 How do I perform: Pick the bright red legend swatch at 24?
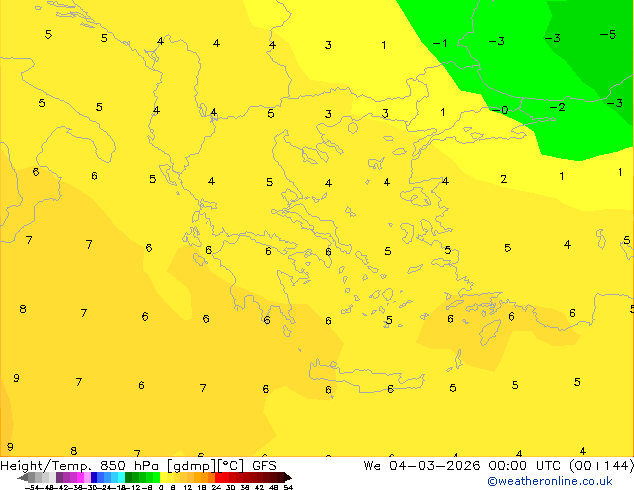coord(218,478)
